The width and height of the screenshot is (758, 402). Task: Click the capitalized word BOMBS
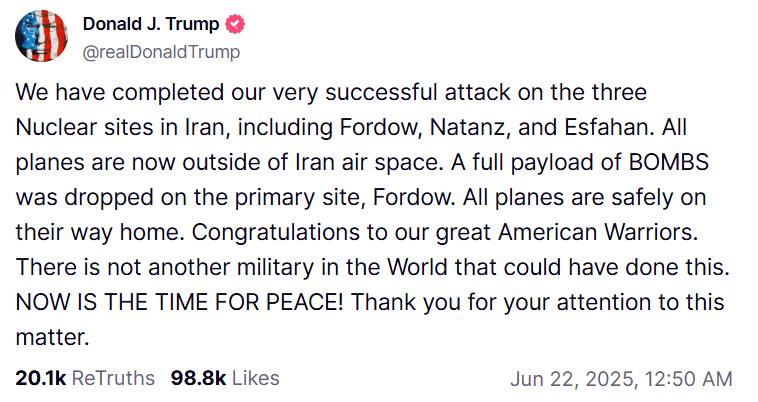669,162
